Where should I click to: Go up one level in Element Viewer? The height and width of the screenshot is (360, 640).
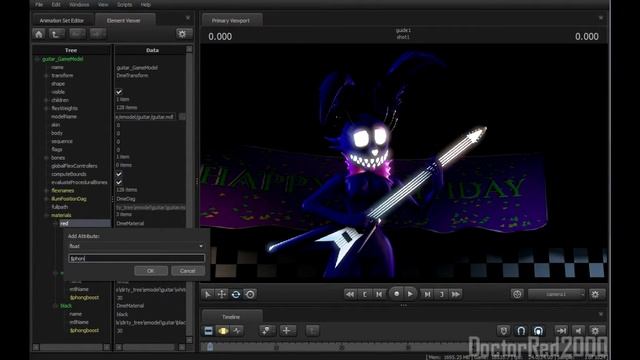[x=56, y=34]
